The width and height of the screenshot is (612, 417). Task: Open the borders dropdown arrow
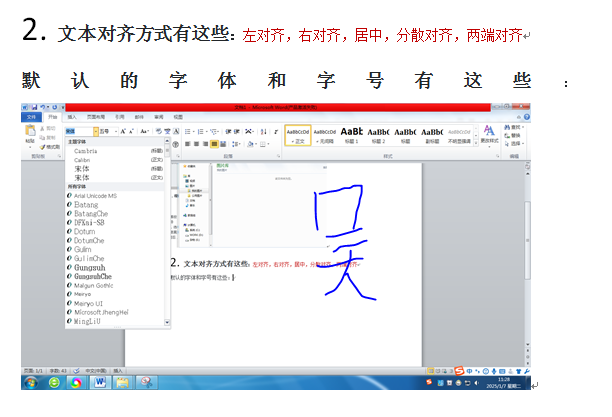tap(269, 144)
